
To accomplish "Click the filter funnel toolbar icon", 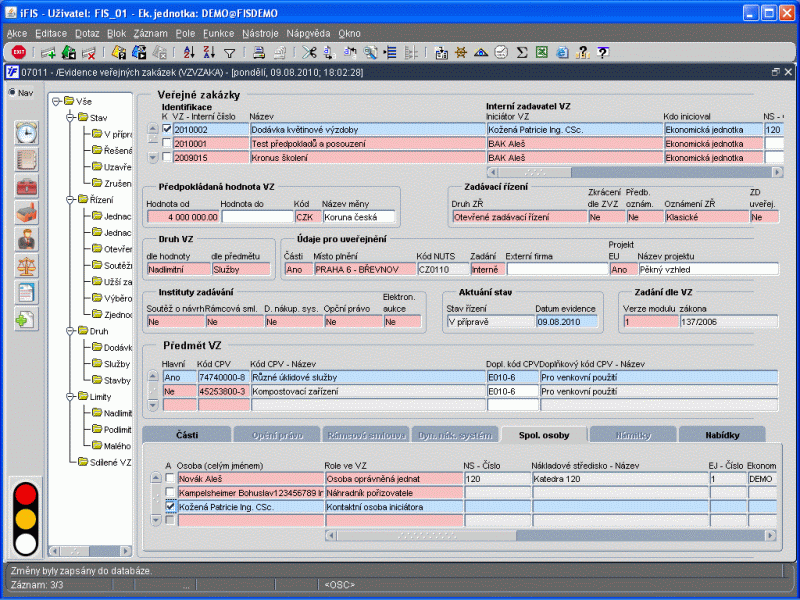I will 230,53.
